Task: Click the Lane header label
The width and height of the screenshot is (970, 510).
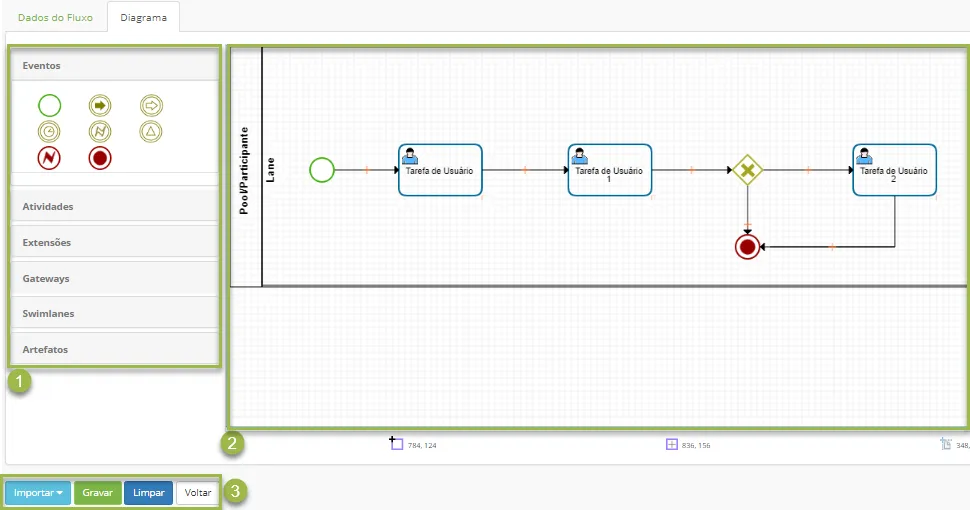Action: point(270,170)
